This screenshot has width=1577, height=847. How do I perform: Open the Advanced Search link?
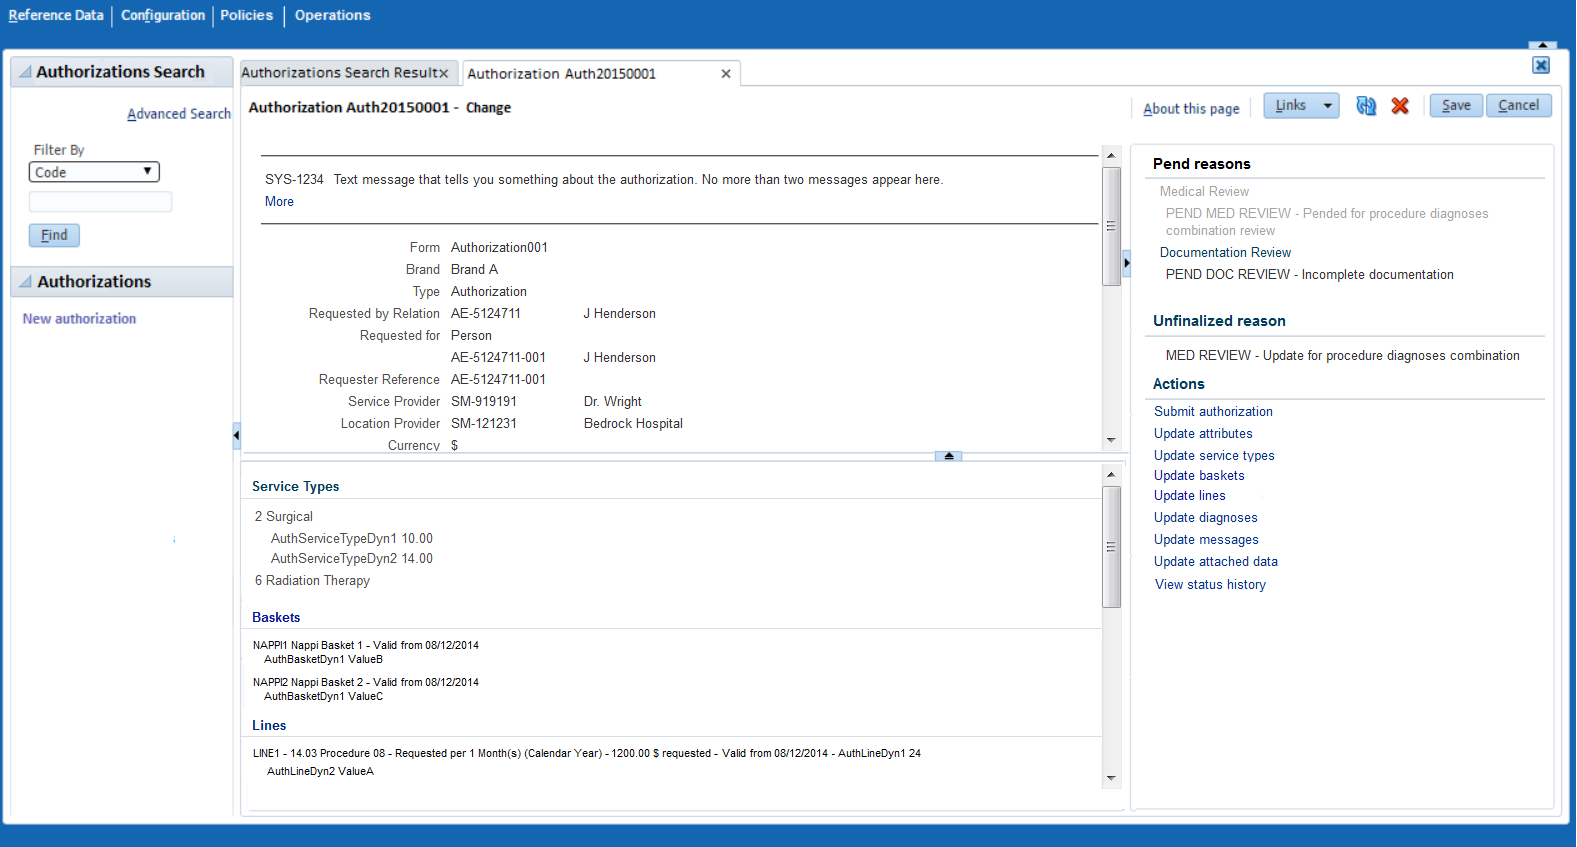pyautogui.click(x=179, y=114)
